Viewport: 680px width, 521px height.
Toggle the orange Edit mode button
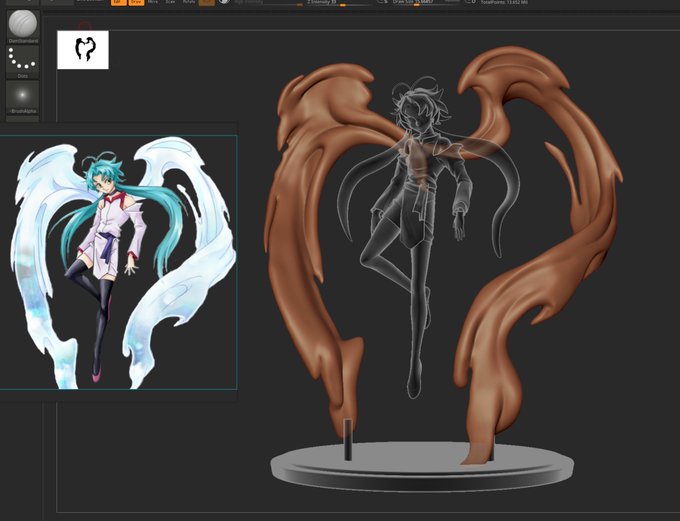118,2
